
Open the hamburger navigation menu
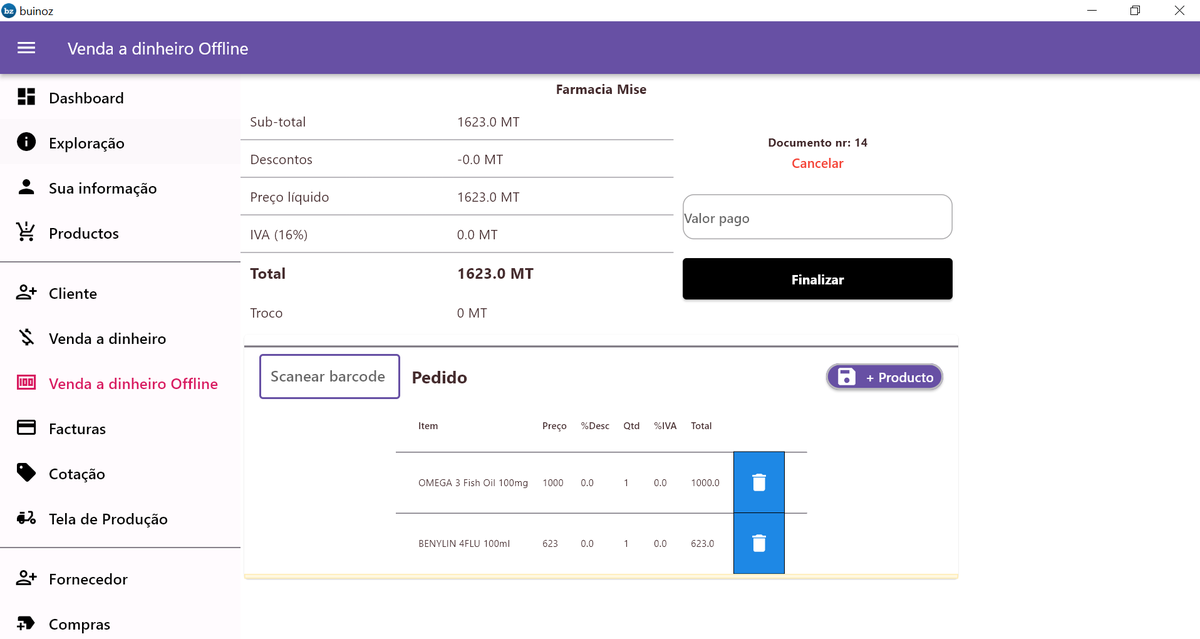click(x=27, y=48)
